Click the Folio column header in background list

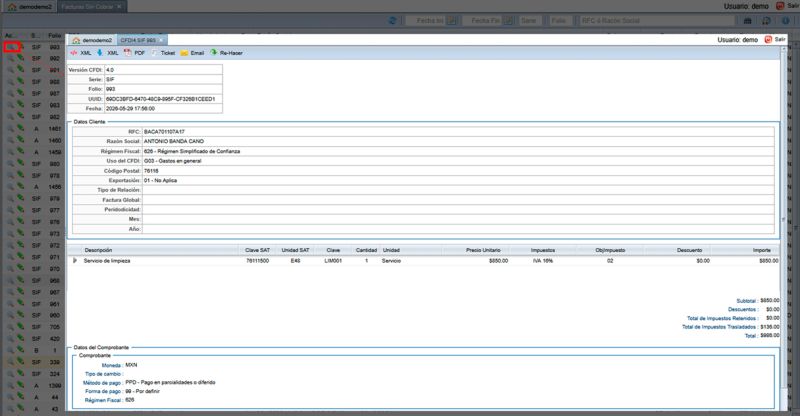tap(55, 36)
